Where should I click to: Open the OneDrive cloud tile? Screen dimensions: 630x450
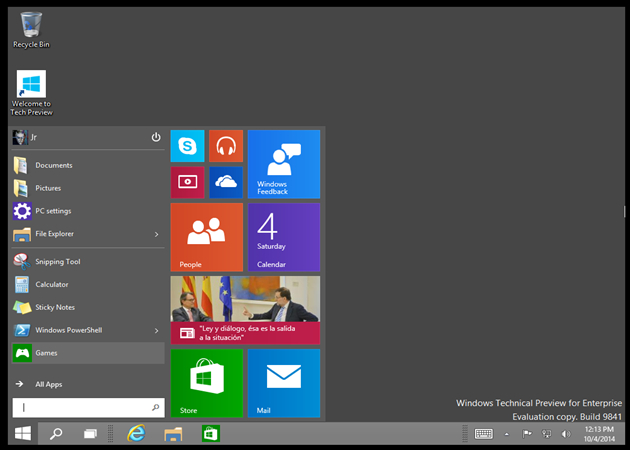pyautogui.click(x=226, y=183)
